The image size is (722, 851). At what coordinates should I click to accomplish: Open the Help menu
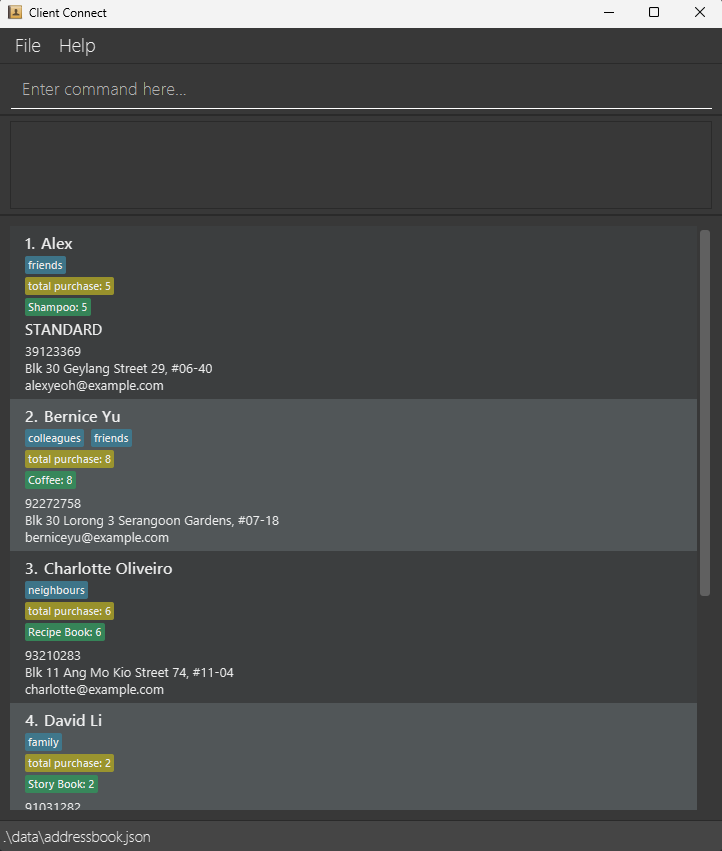point(77,46)
